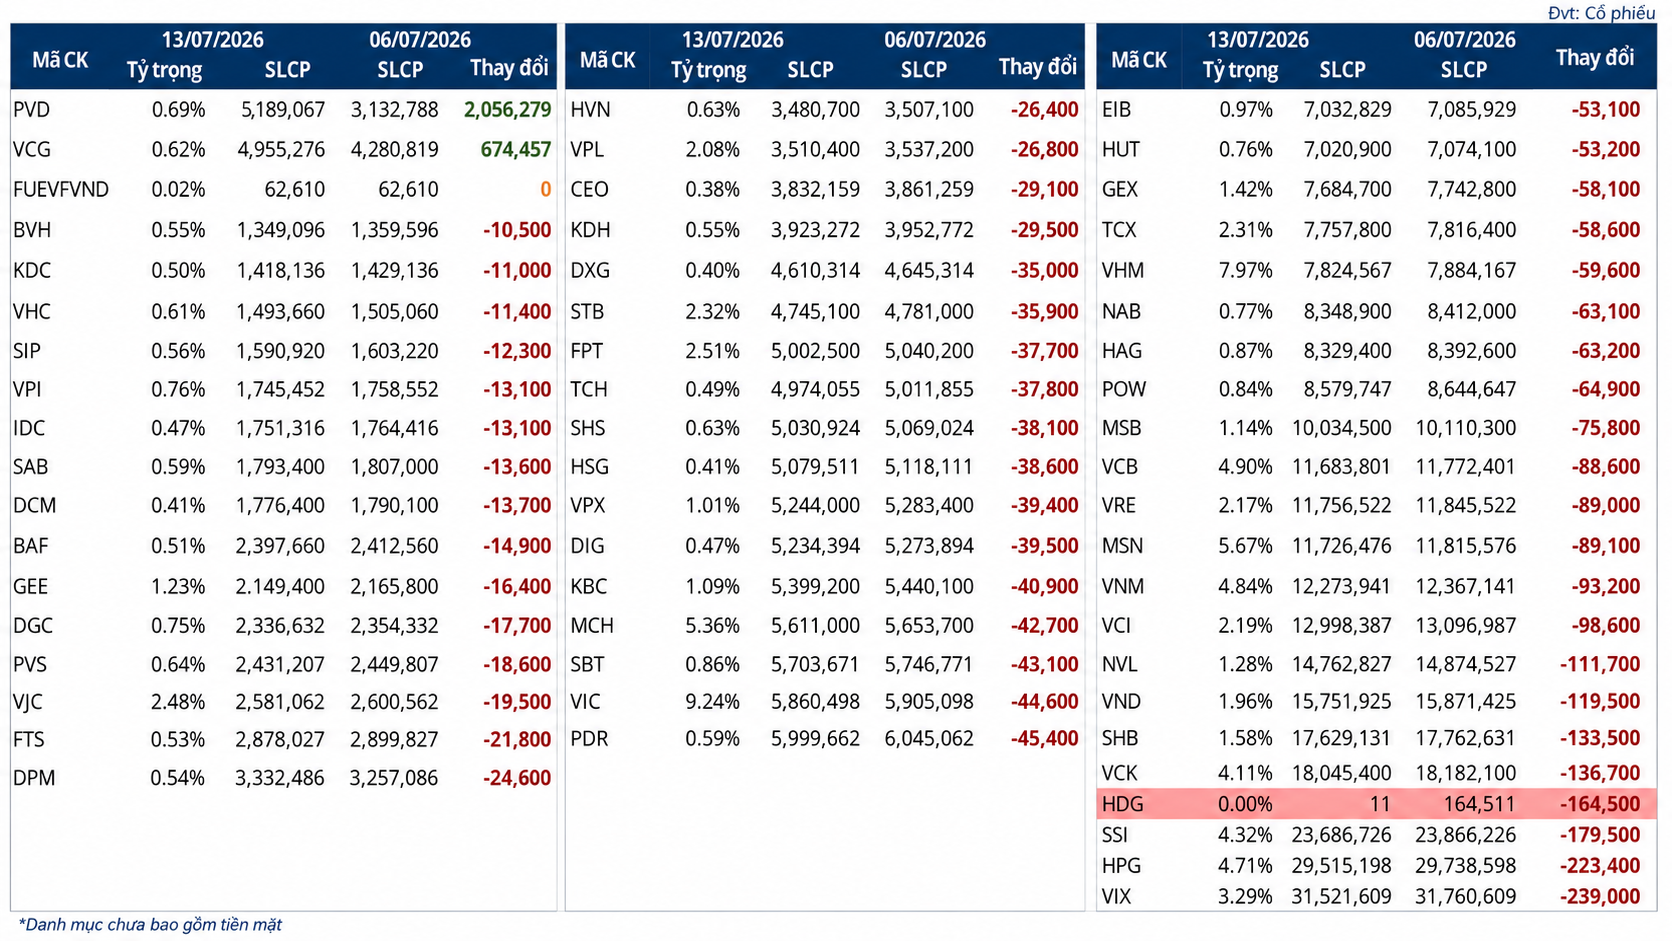Select the VCG ticker row label
The image size is (1672, 941).
tap(32, 150)
